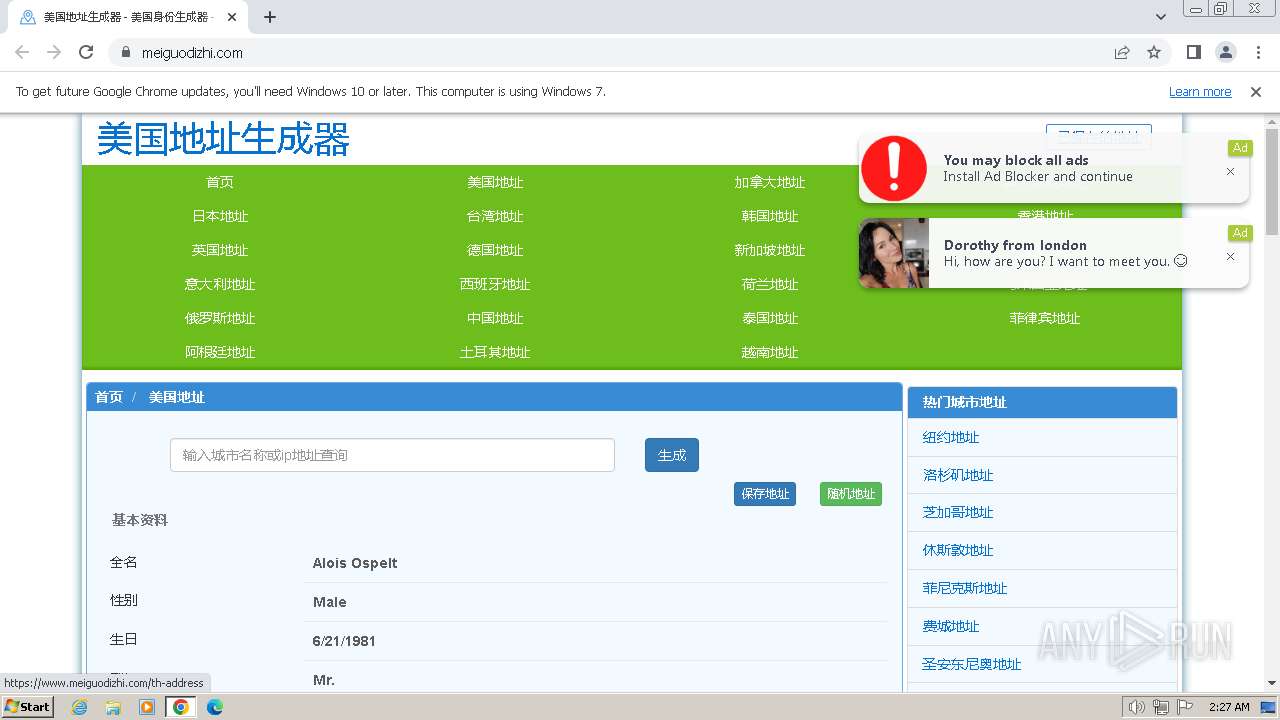This screenshot has height=720, width=1280.
Task: Open 英国地址 menu item
Action: (x=220, y=250)
